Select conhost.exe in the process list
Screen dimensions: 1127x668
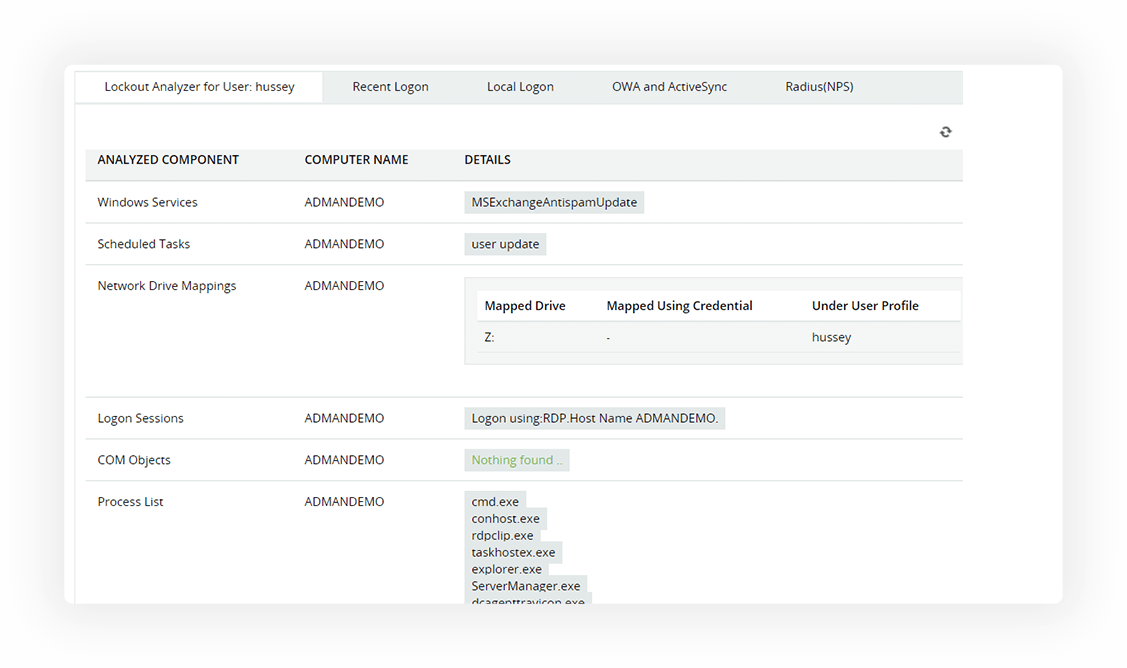[x=505, y=519]
